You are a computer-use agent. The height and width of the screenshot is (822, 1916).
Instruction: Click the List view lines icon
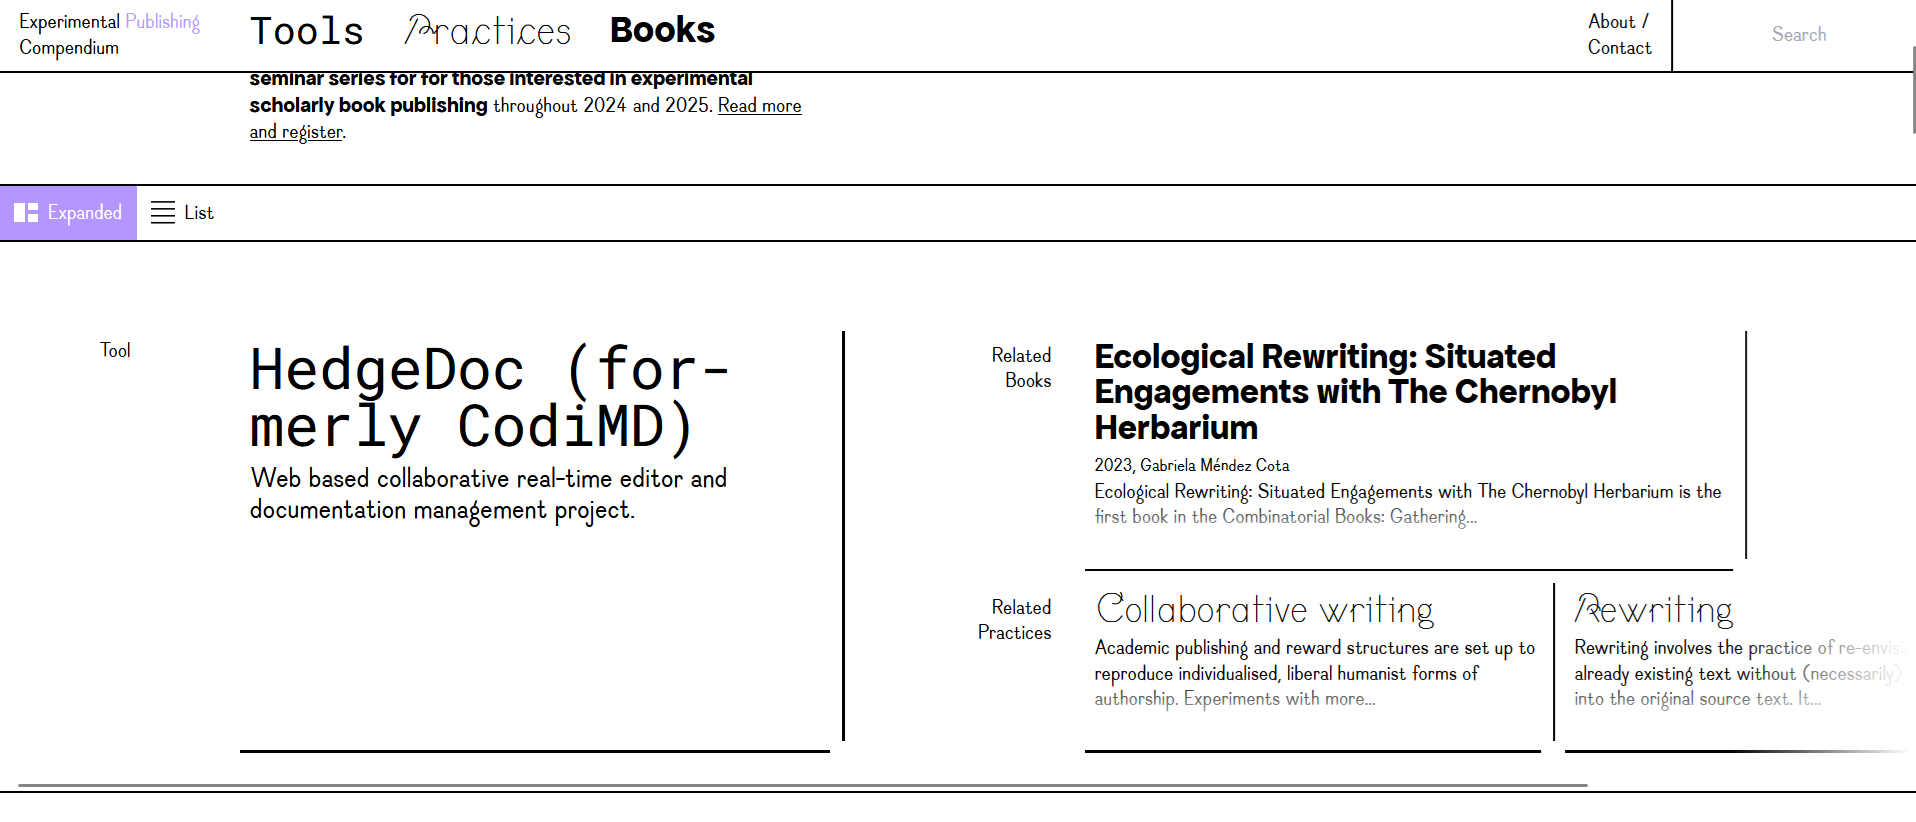click(x=163, y=213)
